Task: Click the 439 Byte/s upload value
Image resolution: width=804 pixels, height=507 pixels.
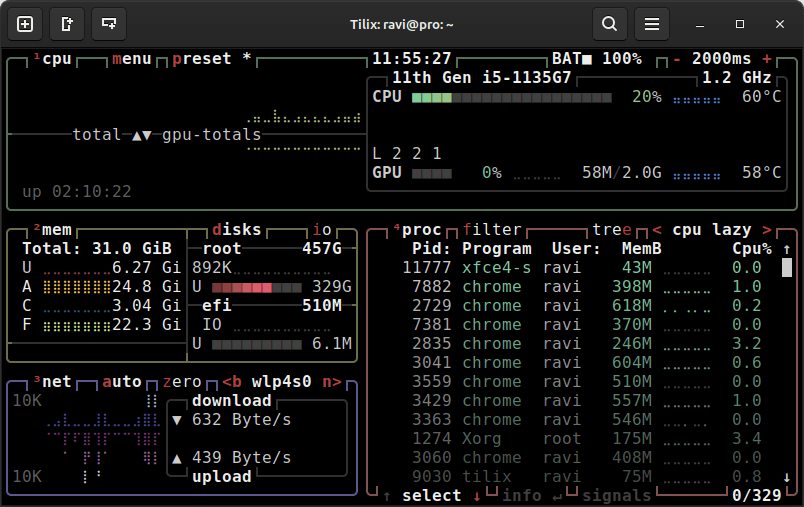Action: (x=242, y=458)
